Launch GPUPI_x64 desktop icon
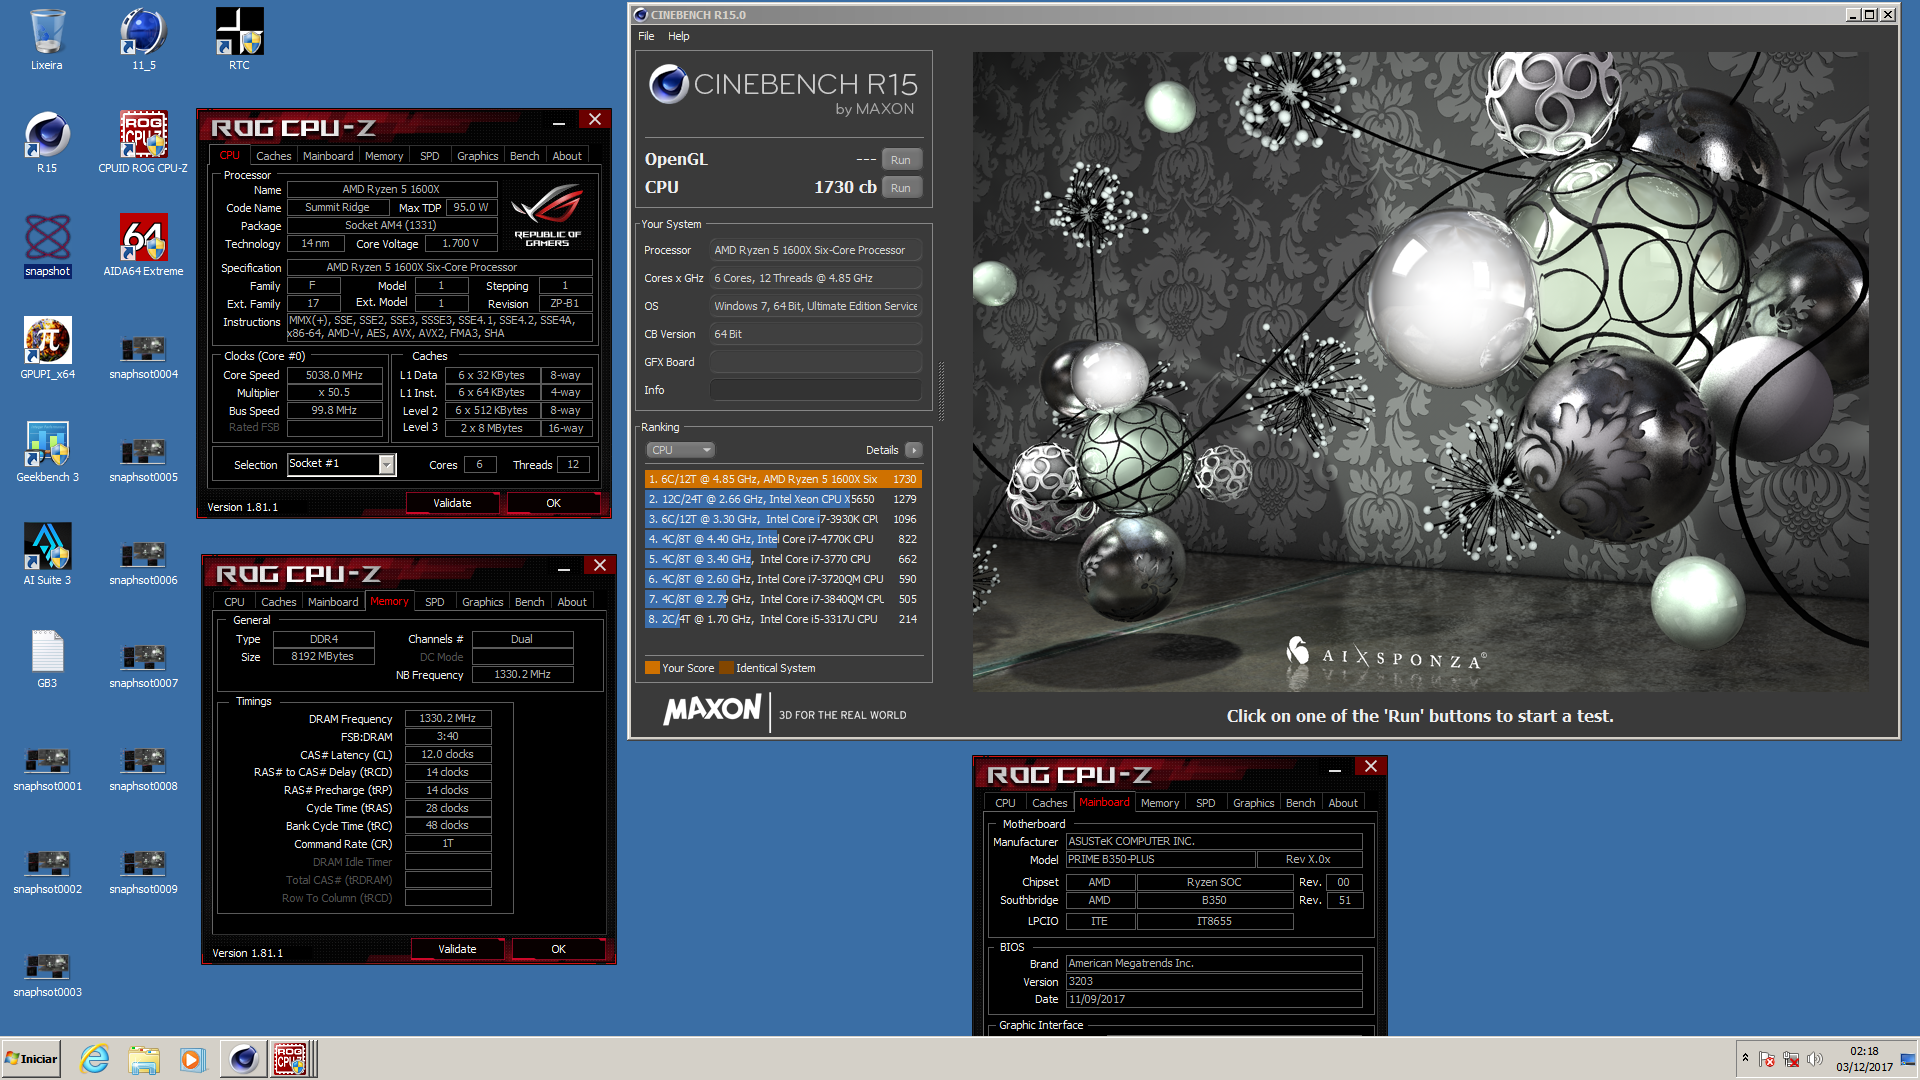 click(x=47, y=348)
